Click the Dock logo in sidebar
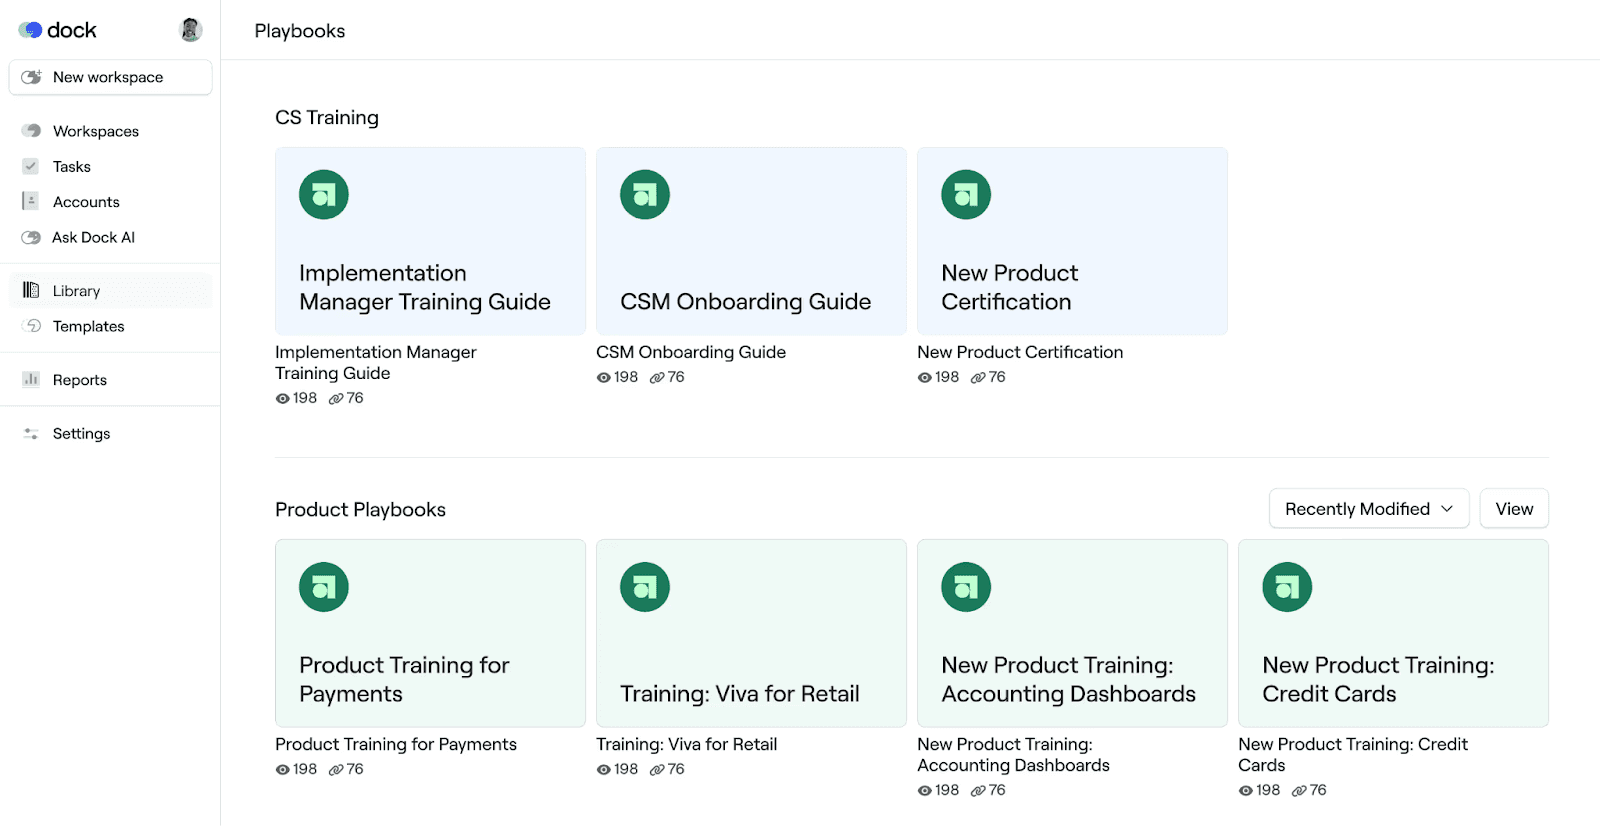 (57, 30)
